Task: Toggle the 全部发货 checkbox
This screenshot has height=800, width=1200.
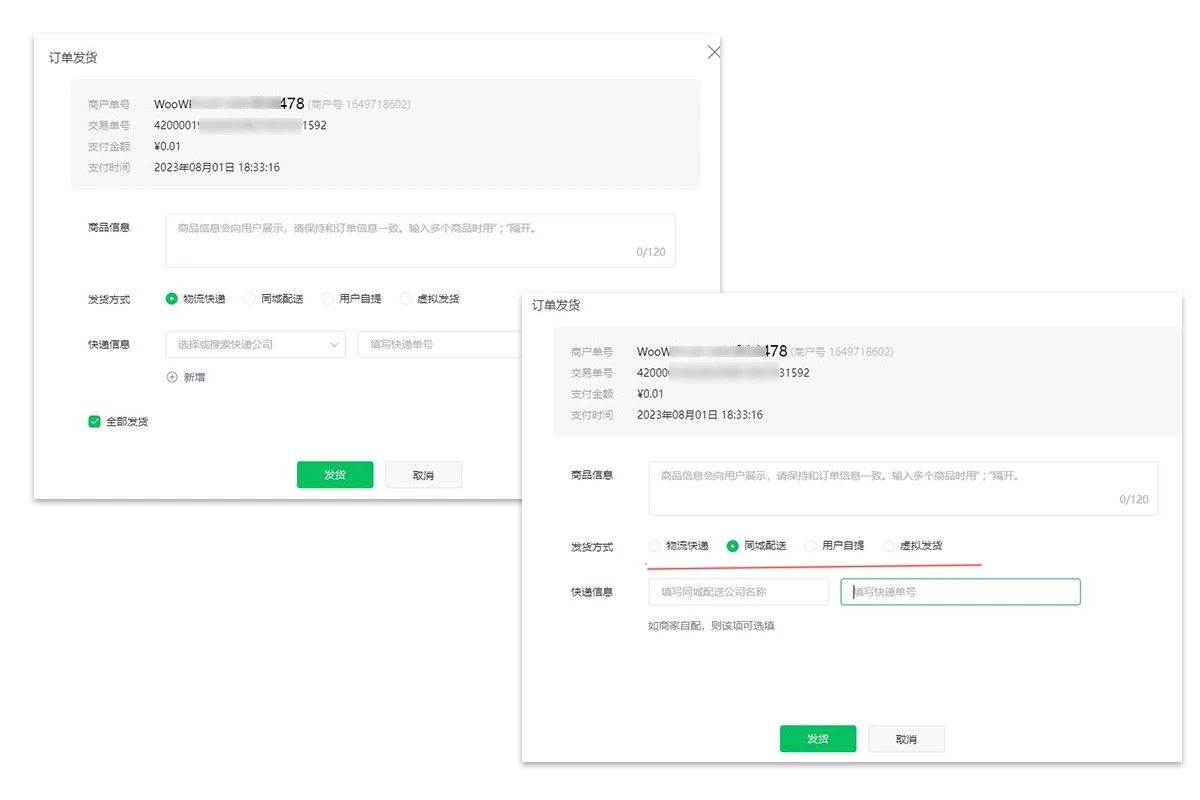Action: click(94, 422)
